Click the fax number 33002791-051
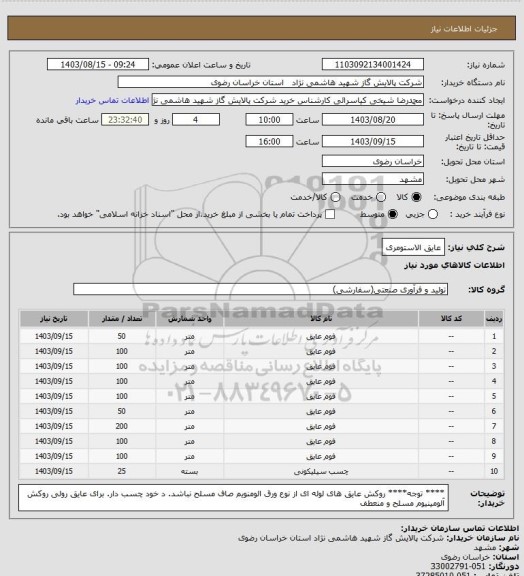This screenshot has width=524, height=576. pyautogui.click(x=458, y=566)
